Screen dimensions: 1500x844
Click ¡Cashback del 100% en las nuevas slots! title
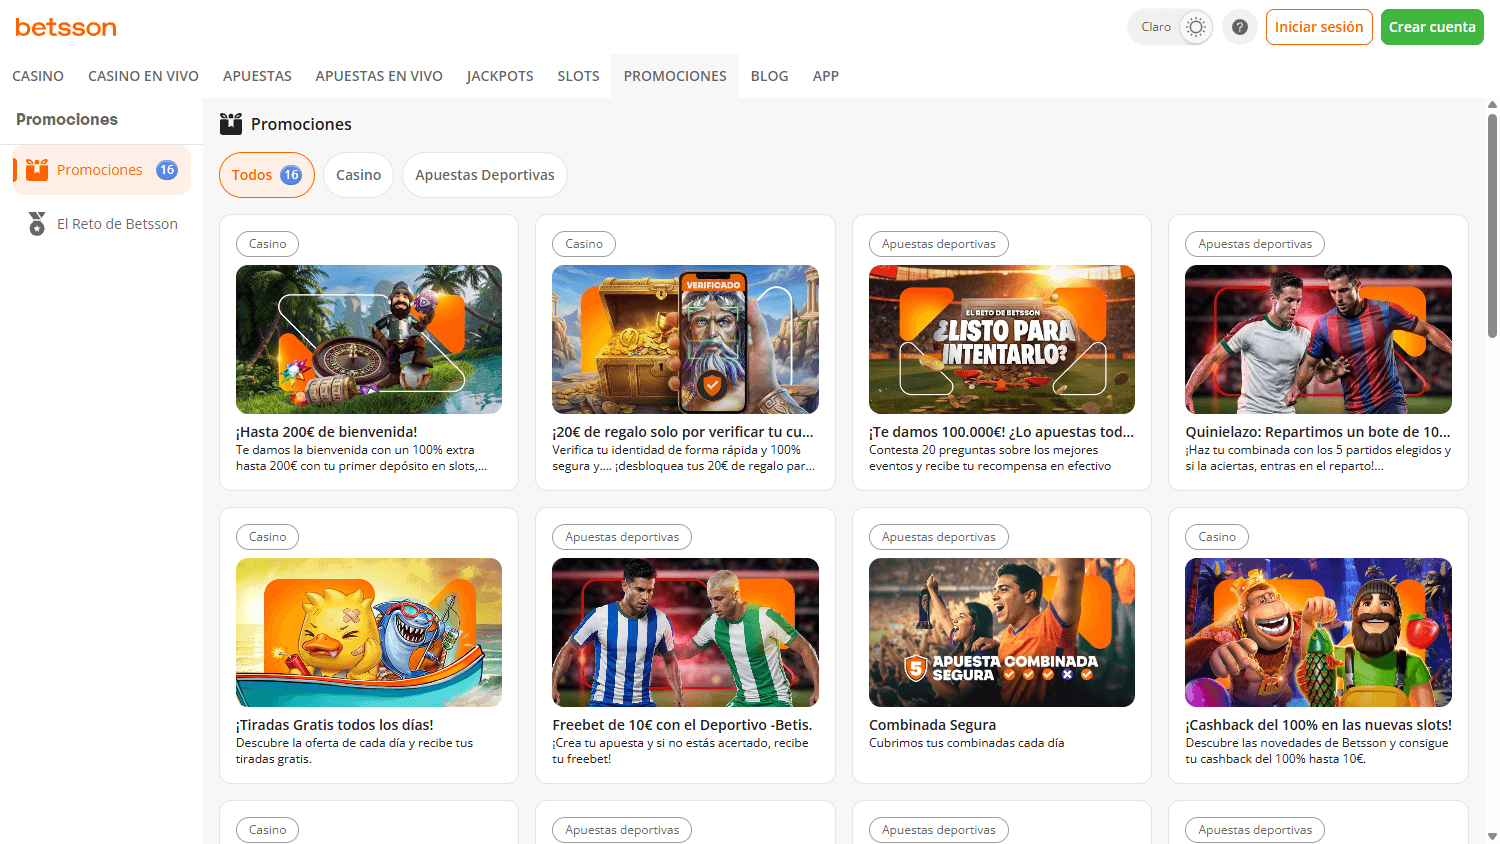(1318, 725)
